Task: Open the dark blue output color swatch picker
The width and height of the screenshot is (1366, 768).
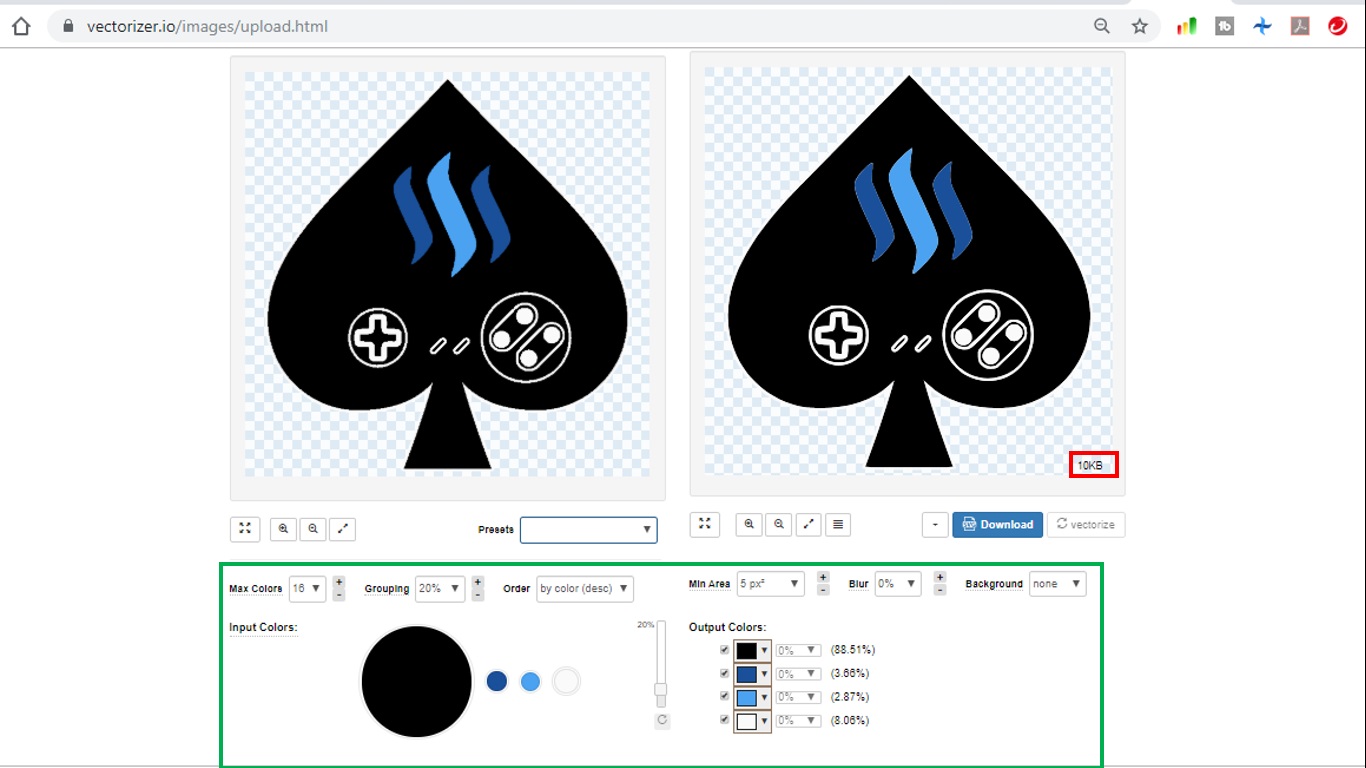Action: tap(752, 674)
